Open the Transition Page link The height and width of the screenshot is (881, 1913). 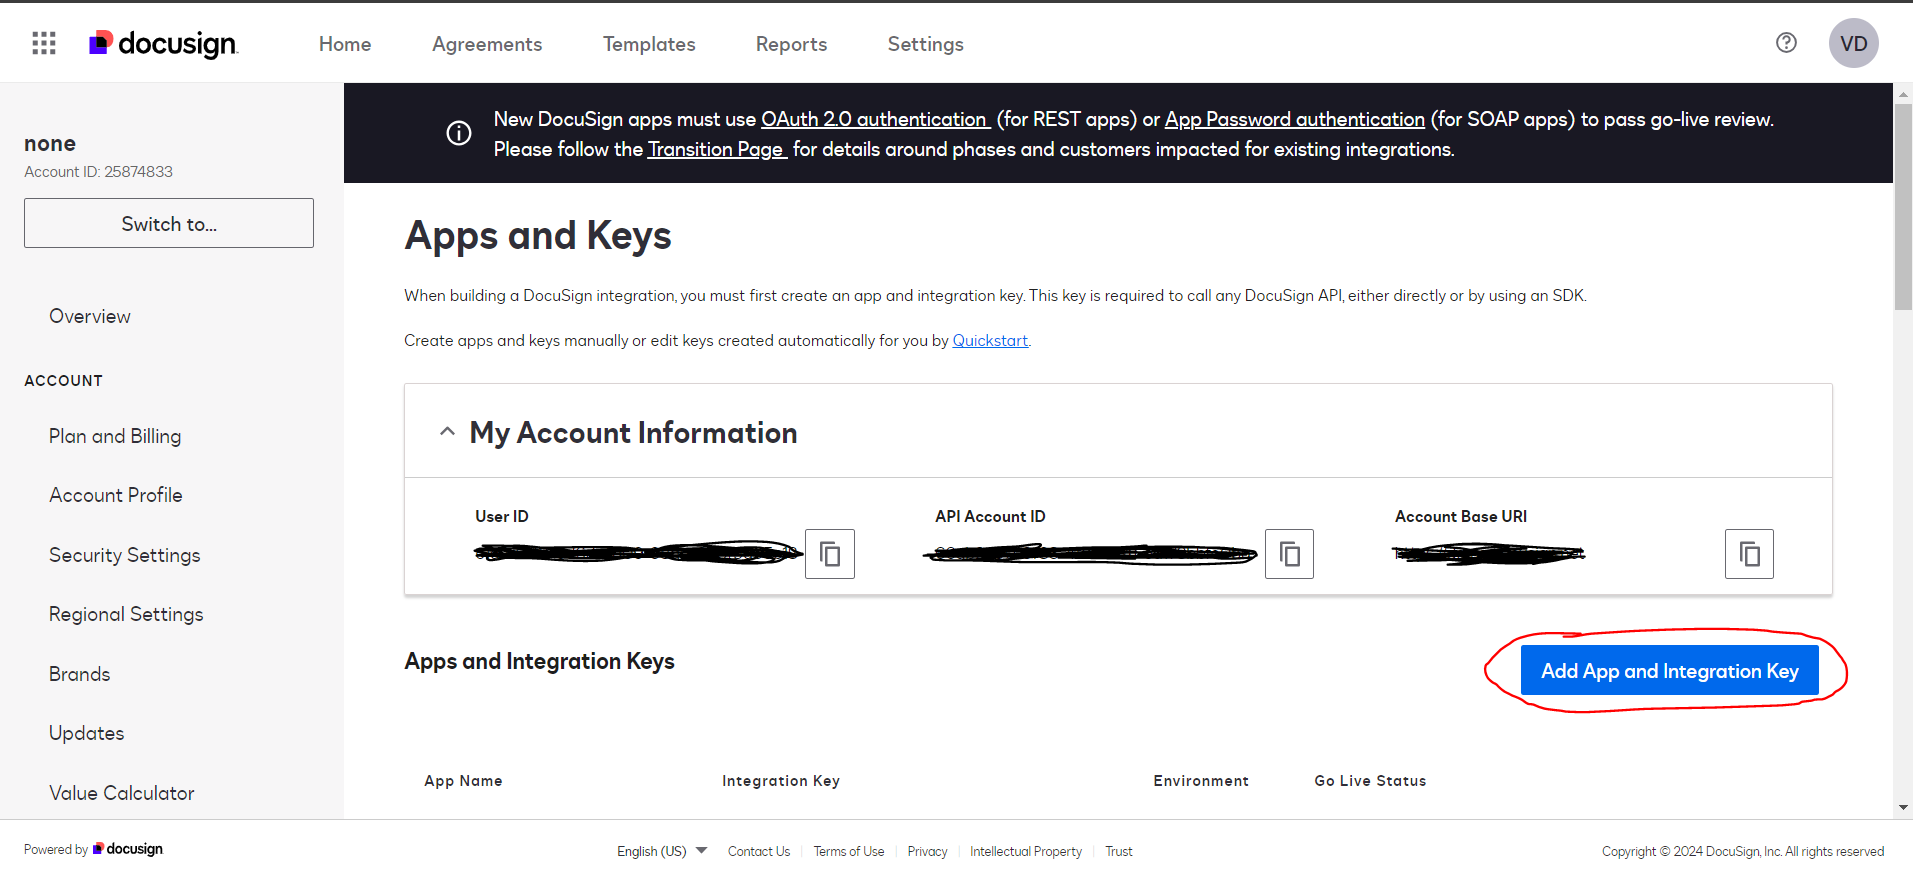tap(718, 149)
